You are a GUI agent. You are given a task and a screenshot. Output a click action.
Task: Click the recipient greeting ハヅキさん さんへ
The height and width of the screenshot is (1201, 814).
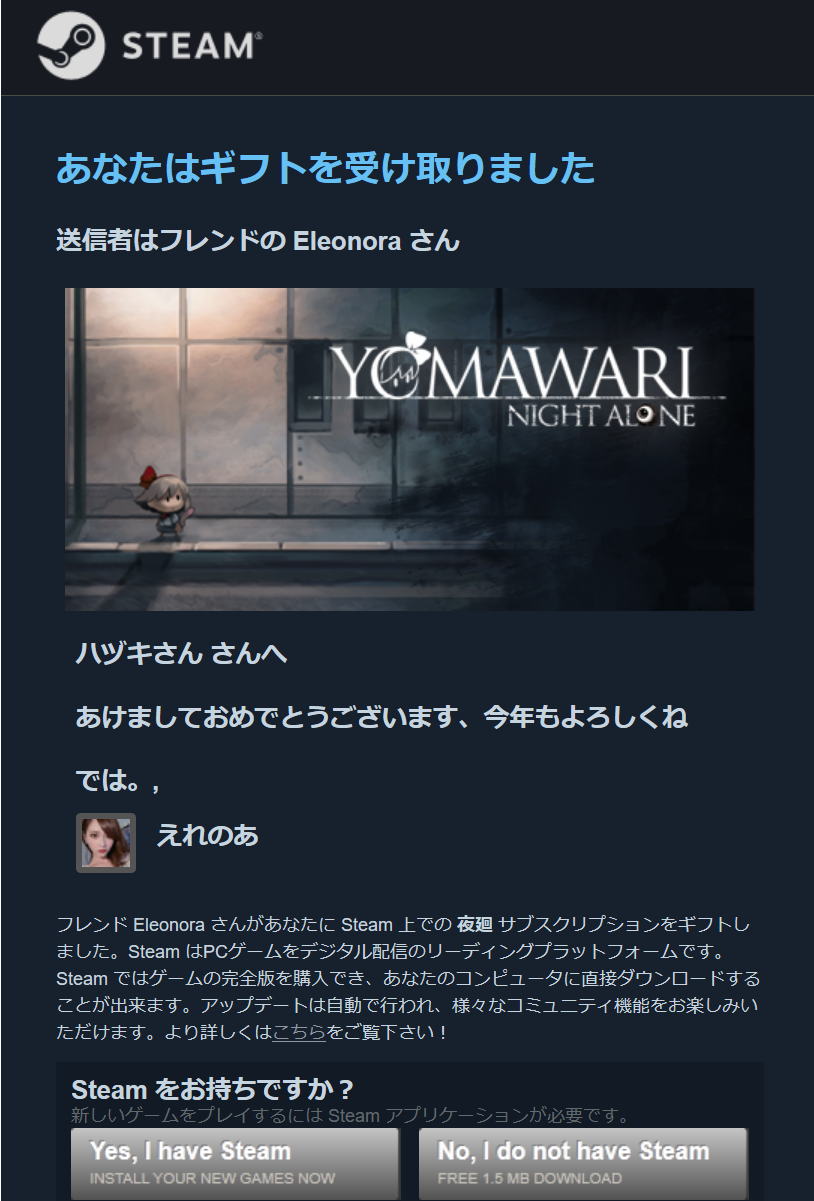(181, 654)
